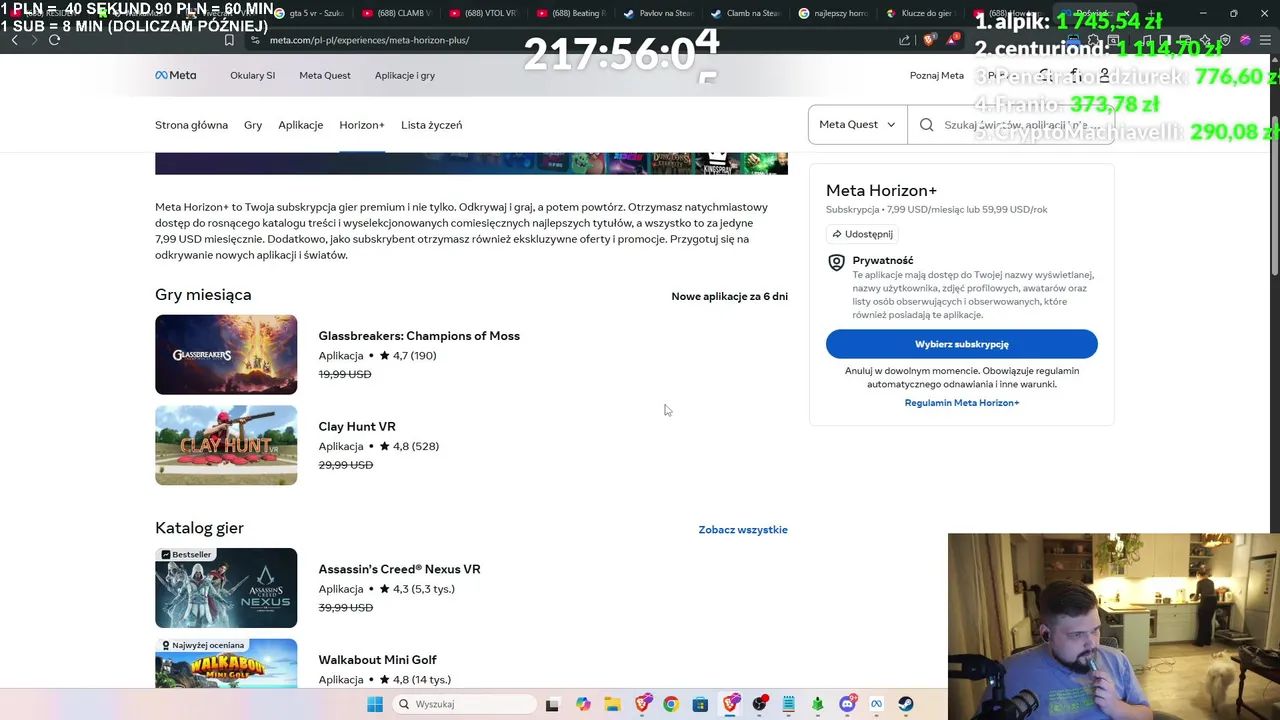1280x720 pixels.
Task: Open Walkabout Mini Golf title
Action: tap(377, 660)
